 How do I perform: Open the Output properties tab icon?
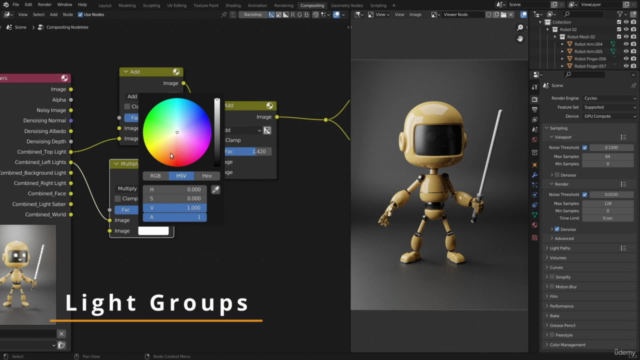pos(535,109)
